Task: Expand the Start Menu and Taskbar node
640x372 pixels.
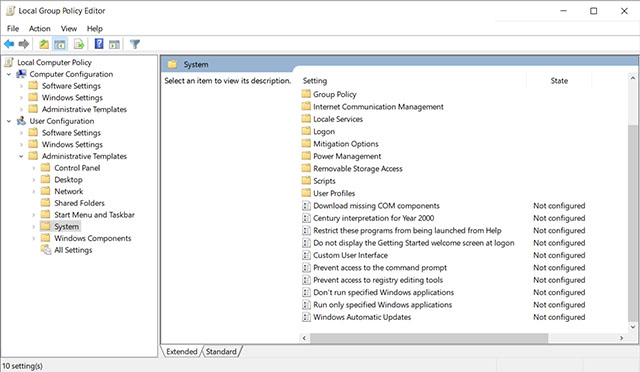Action: (x=33, y=215)
